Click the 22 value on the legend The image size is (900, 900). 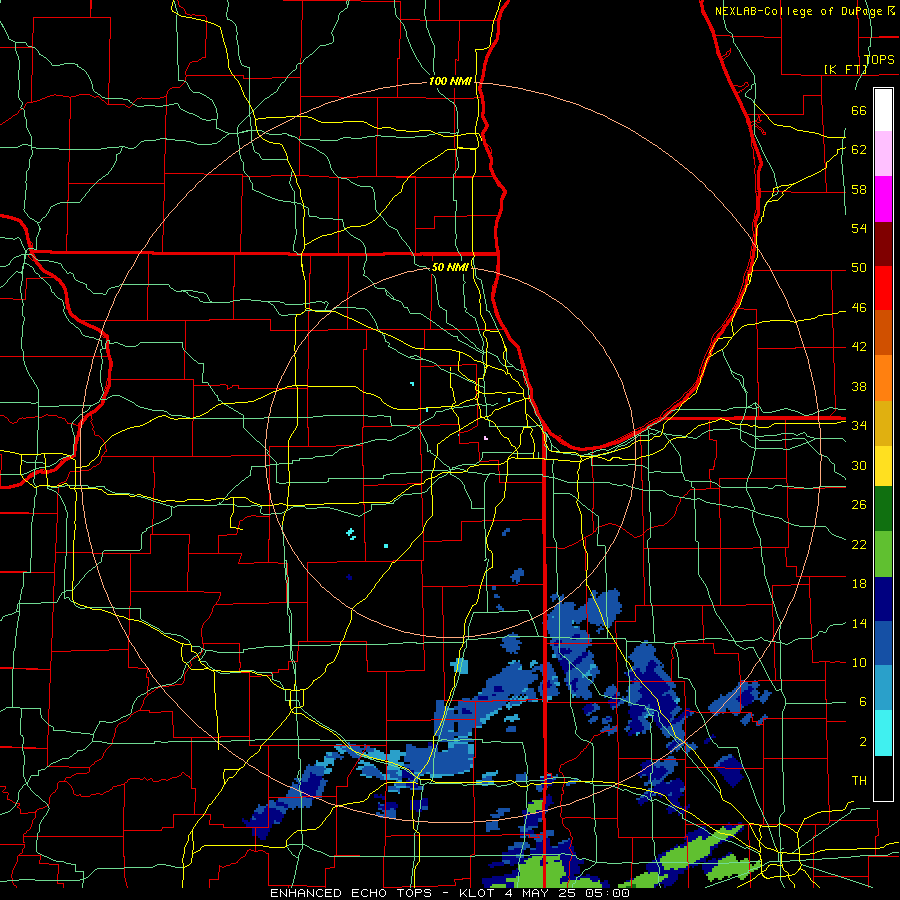click(859, 544)
